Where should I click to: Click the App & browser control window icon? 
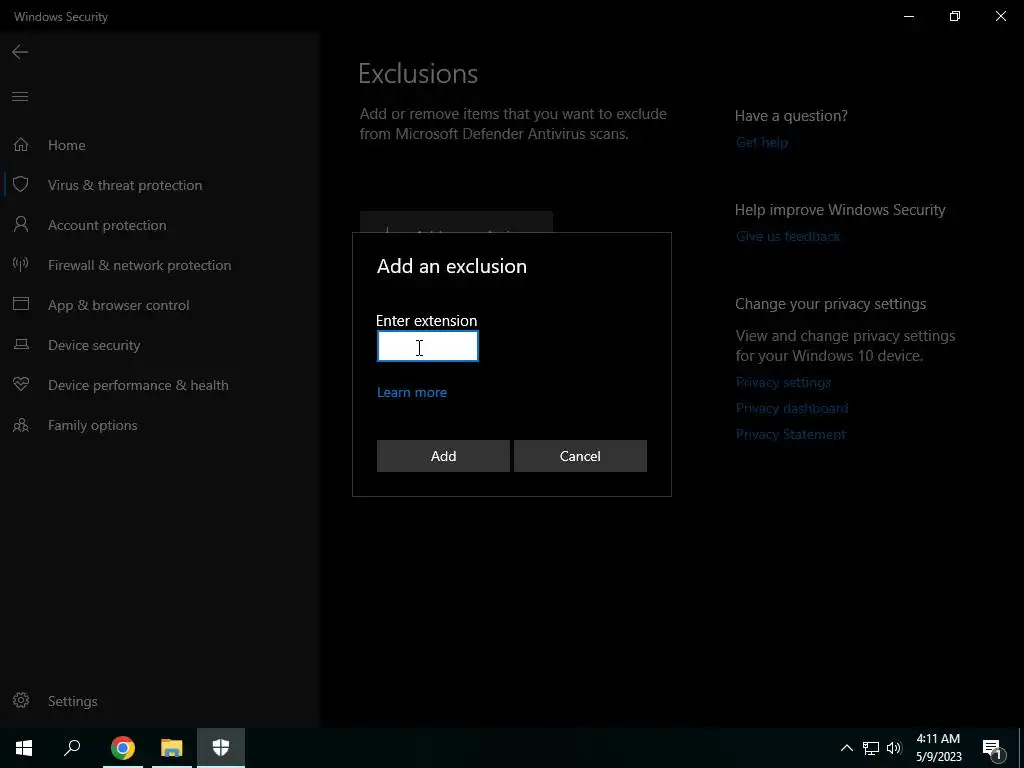pos(21,304)
